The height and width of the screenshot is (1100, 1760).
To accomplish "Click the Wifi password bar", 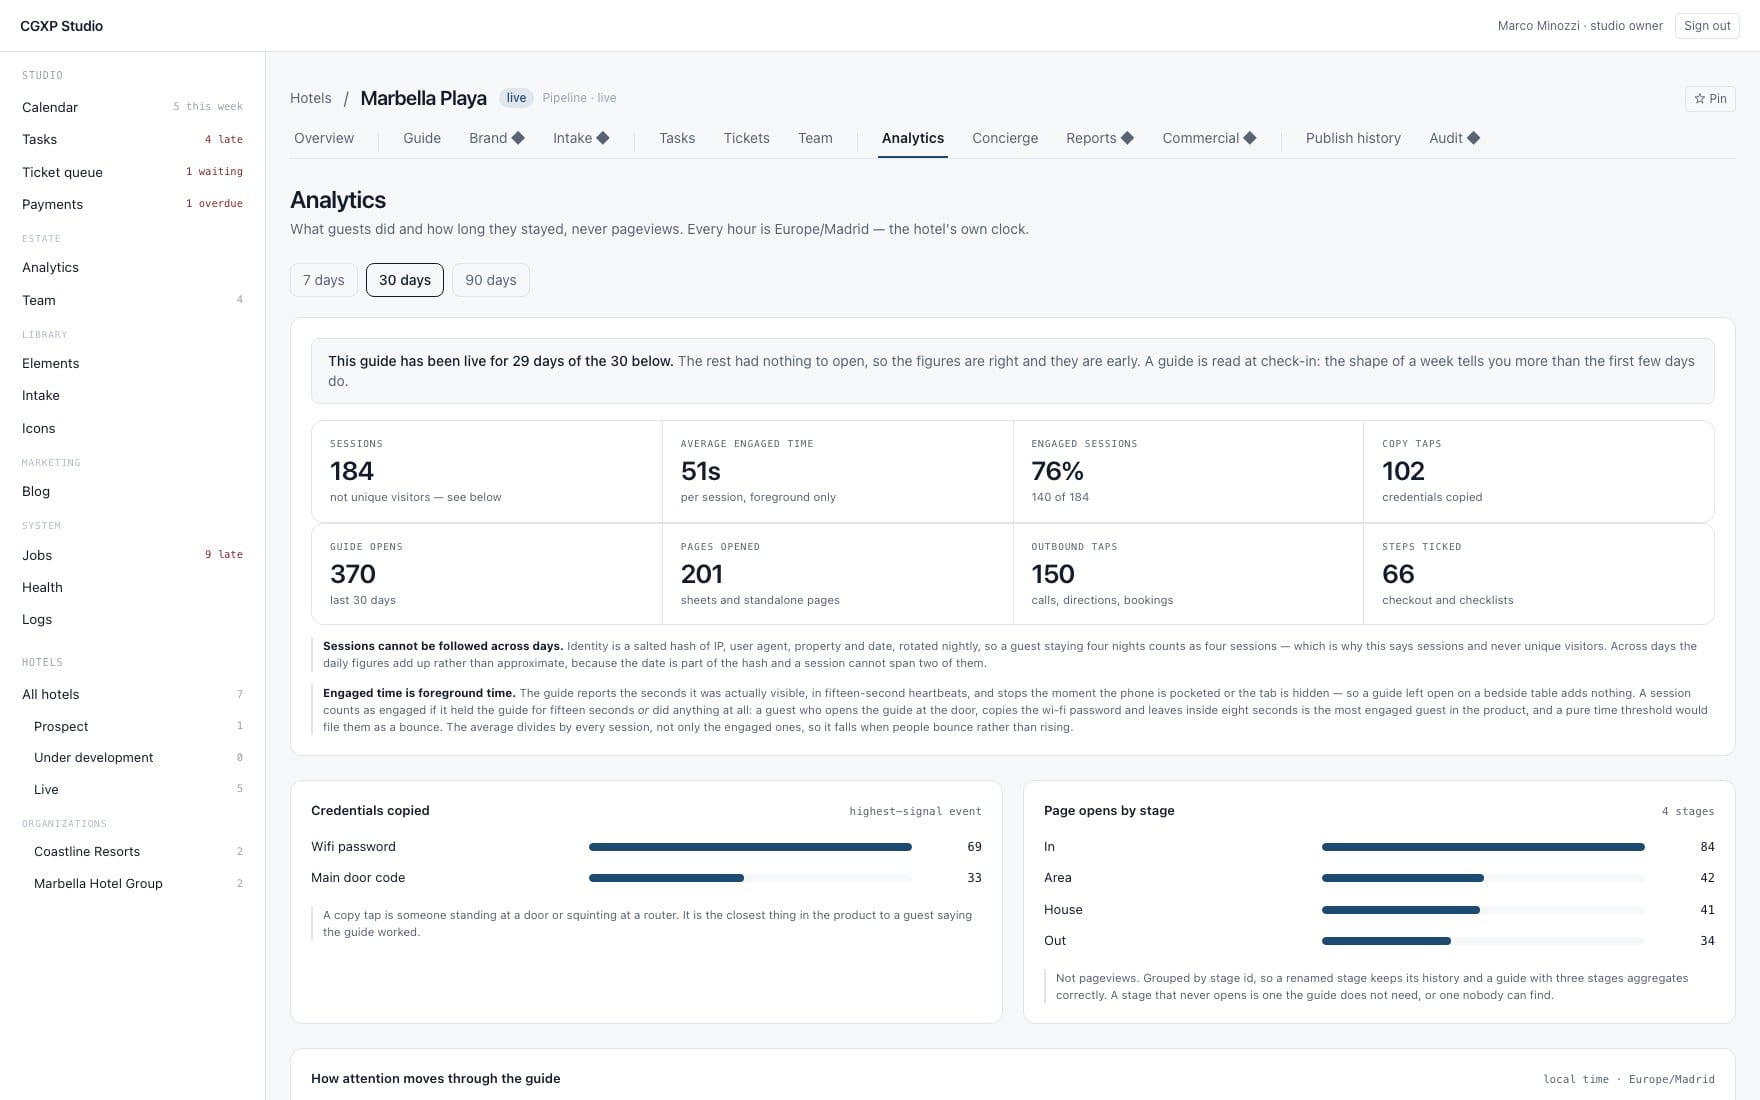I will [x=750, y=847].
